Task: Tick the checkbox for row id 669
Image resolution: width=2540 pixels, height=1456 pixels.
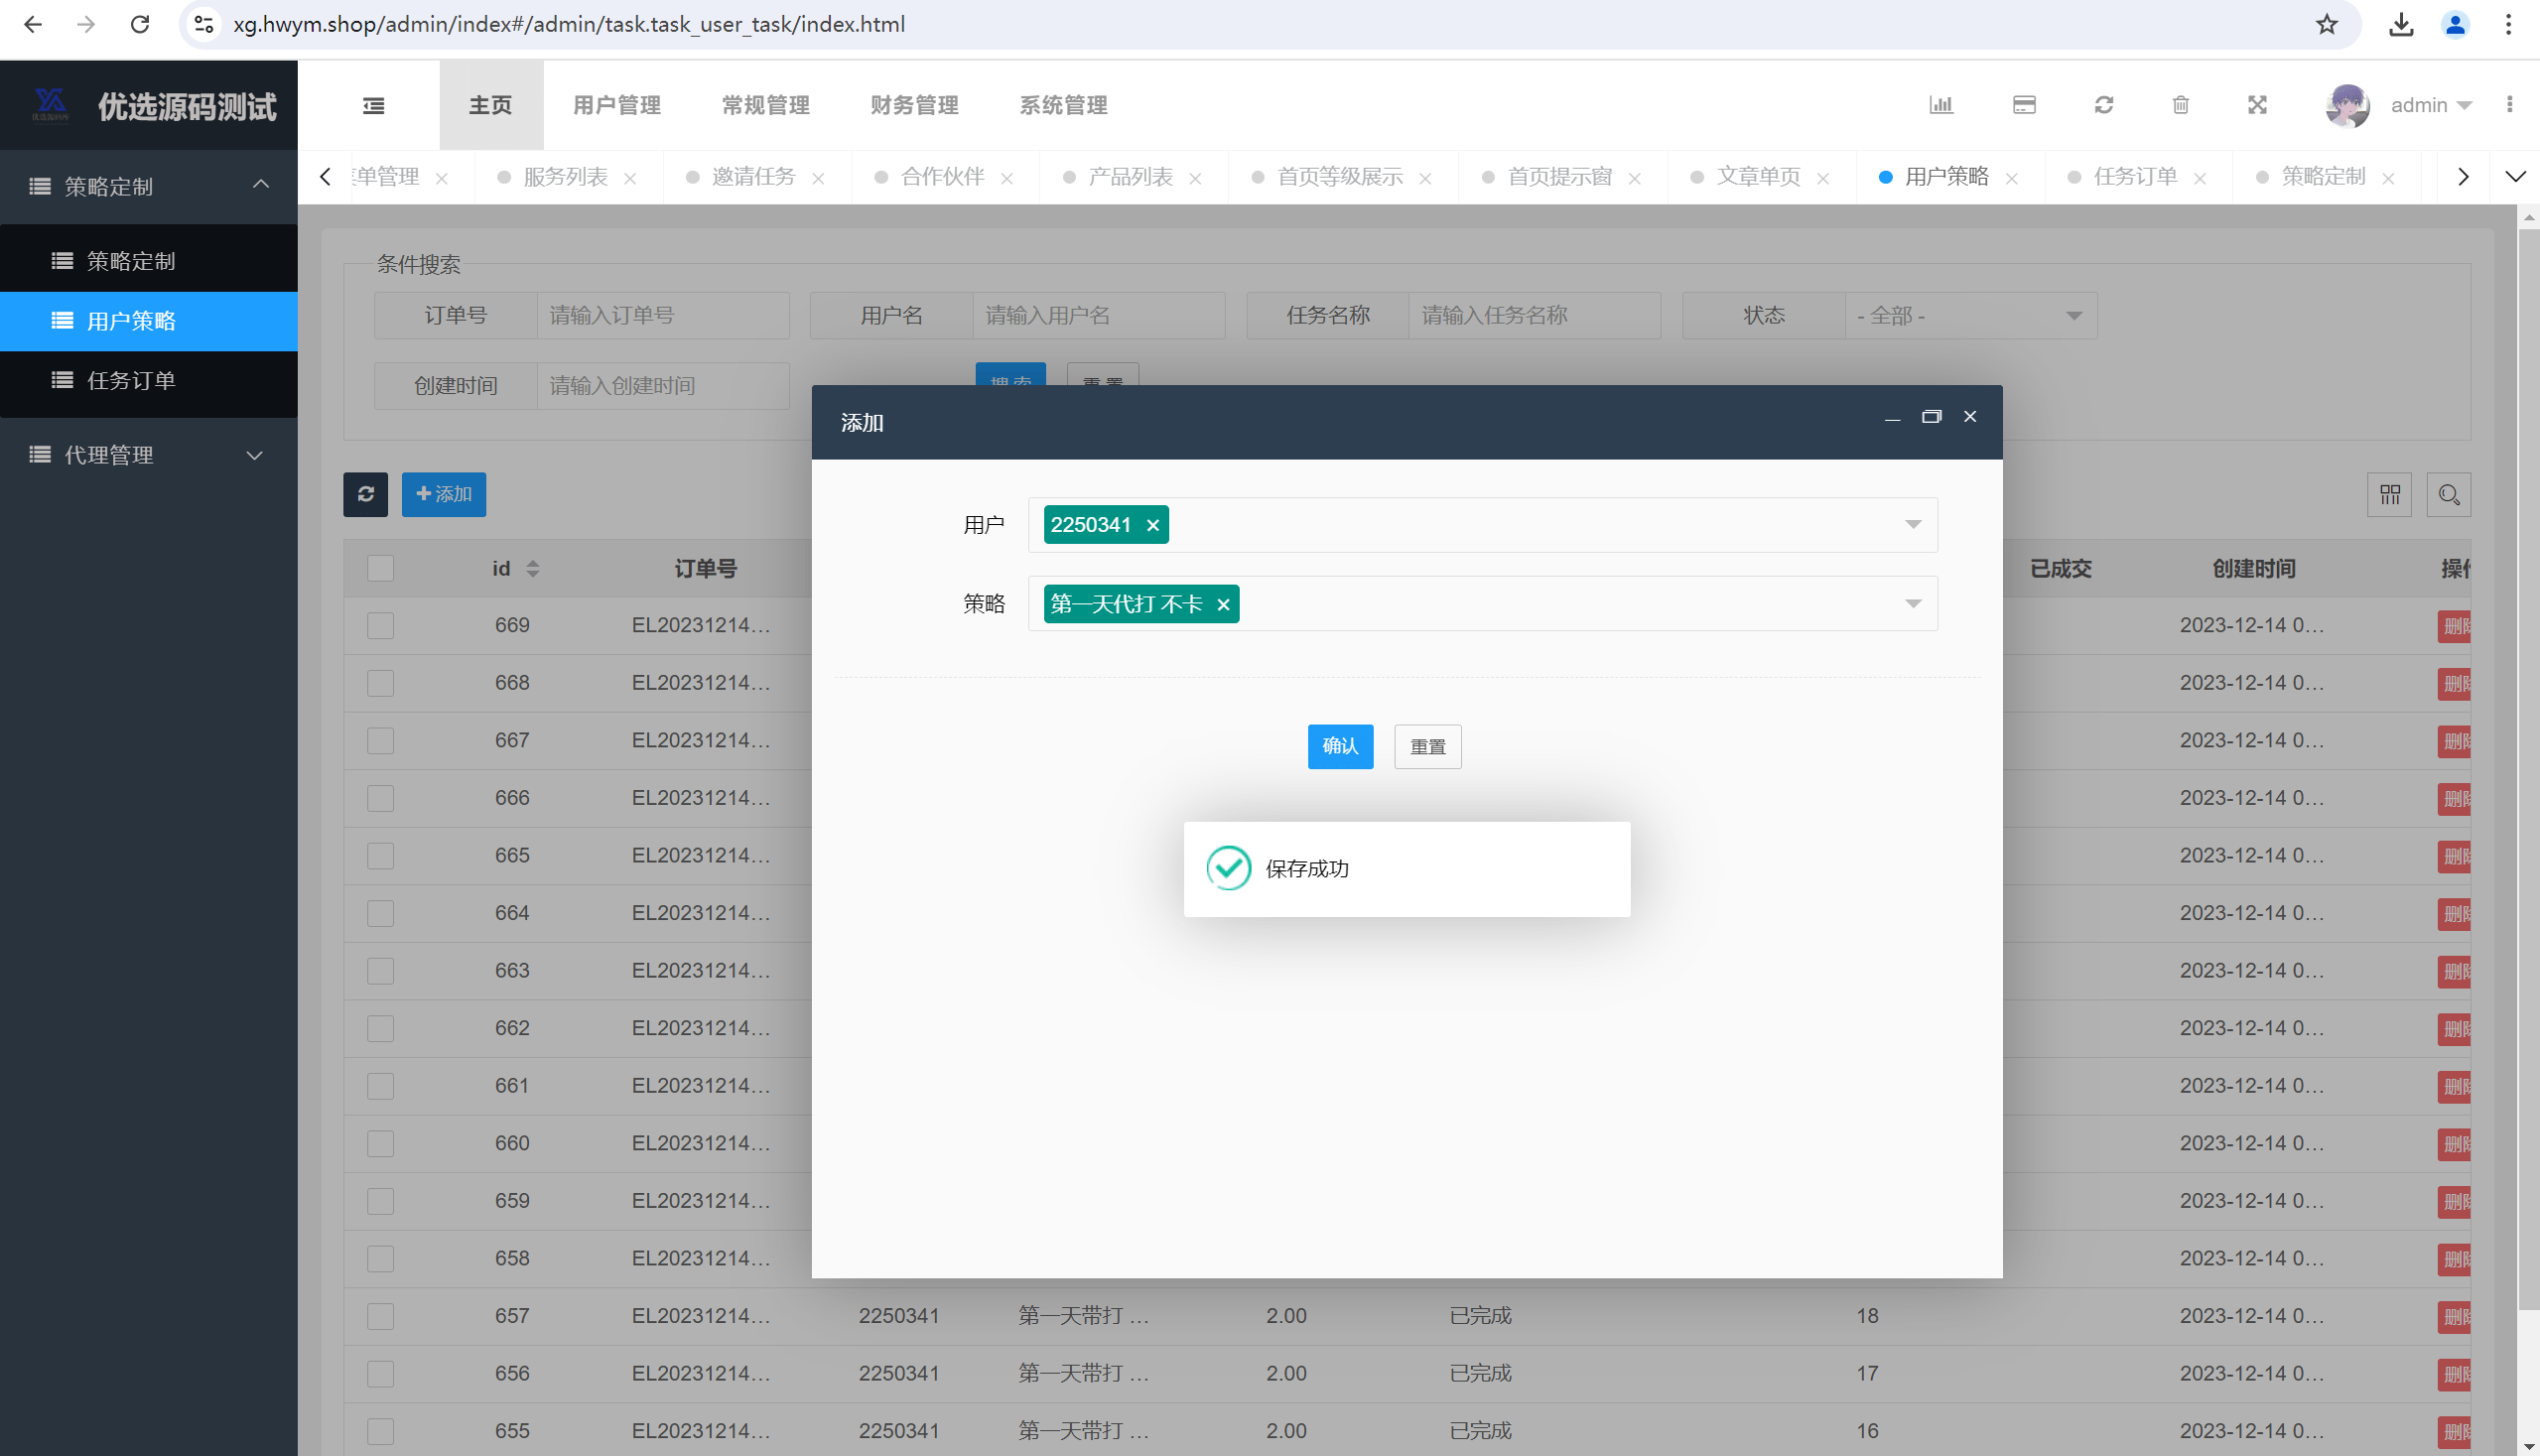Action: click(380, 625)
